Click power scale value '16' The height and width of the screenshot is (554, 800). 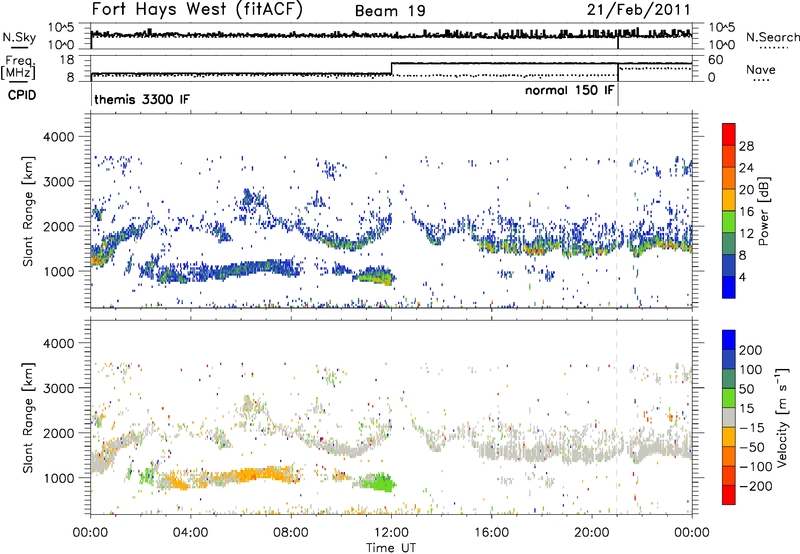click(x=746, y=212)
